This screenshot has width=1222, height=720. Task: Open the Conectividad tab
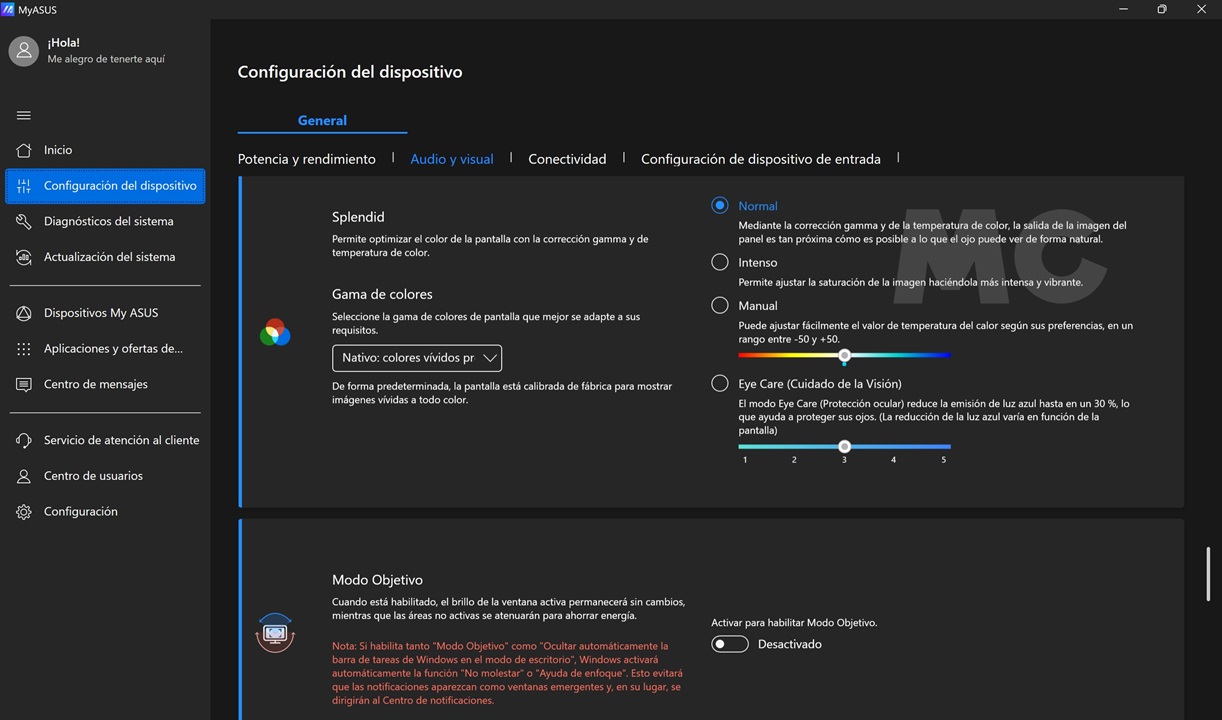567,159
